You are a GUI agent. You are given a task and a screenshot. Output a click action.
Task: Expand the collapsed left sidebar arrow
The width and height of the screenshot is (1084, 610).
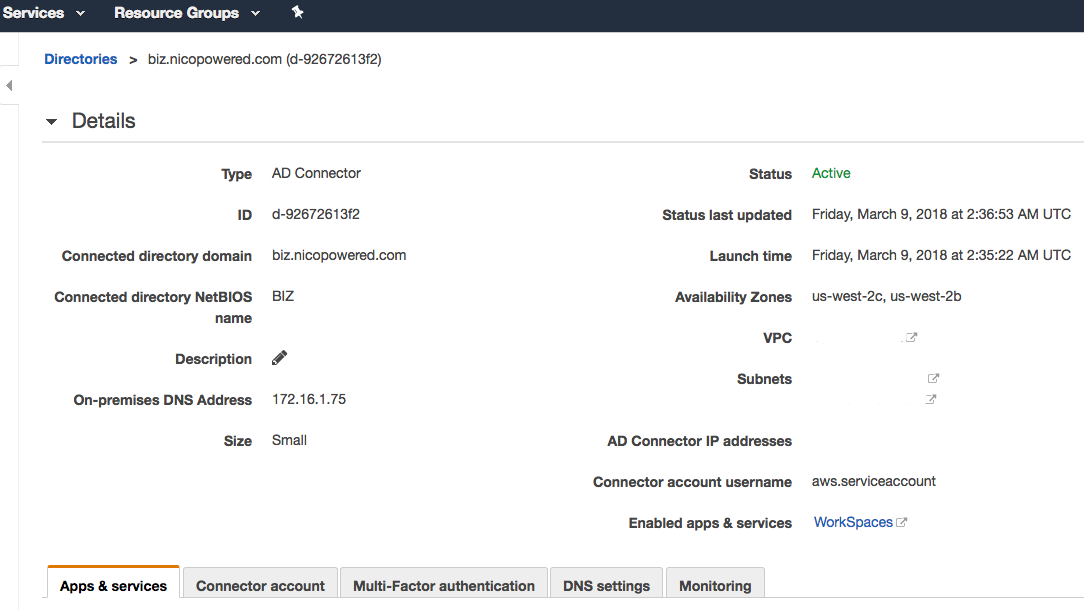point(9,86)
